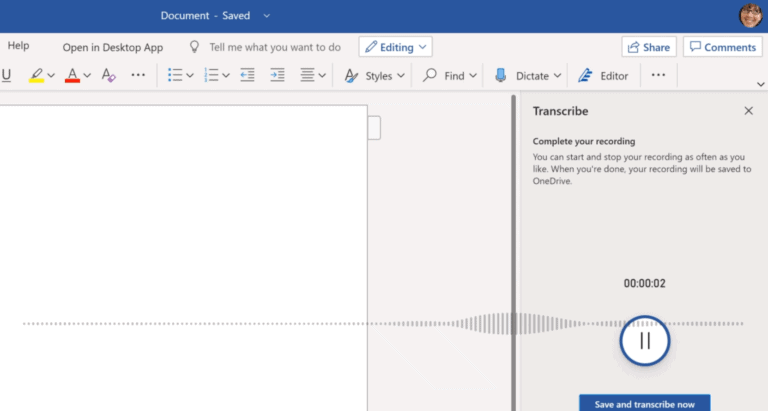Apply numbered list
The height and width of the screenshot is (411, 768).
[x=211, y=75]
